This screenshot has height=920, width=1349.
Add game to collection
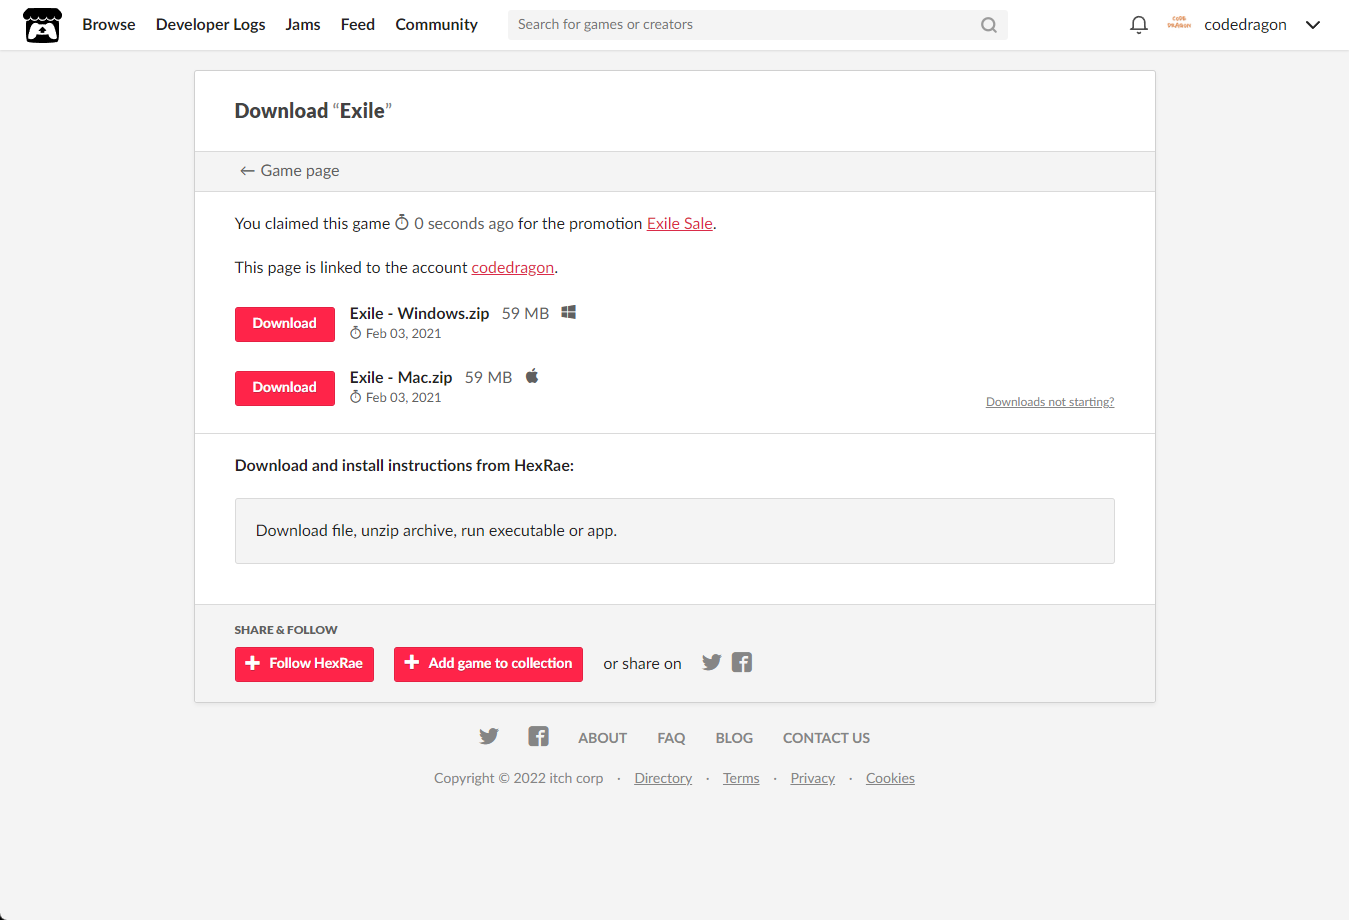(x=488, y=664)
